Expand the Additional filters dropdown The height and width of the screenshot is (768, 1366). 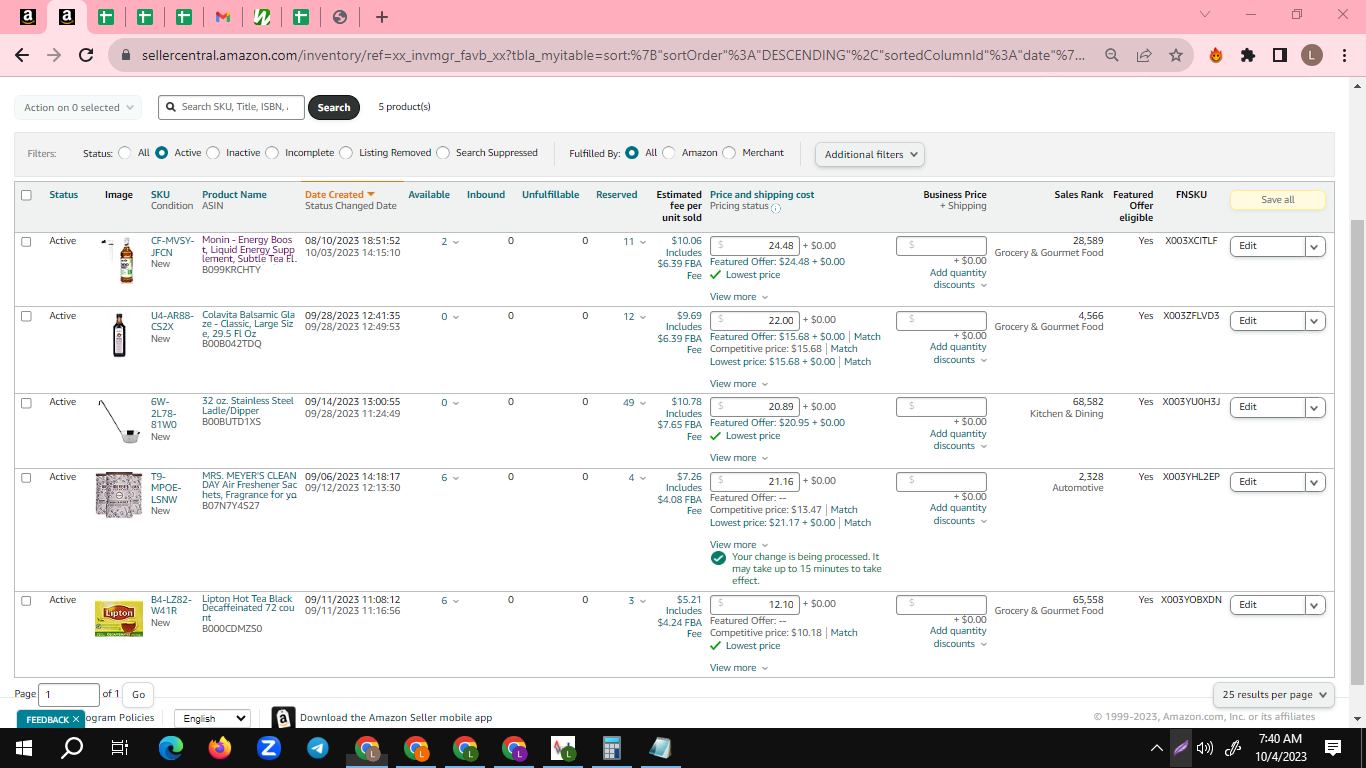coord(870,154)
